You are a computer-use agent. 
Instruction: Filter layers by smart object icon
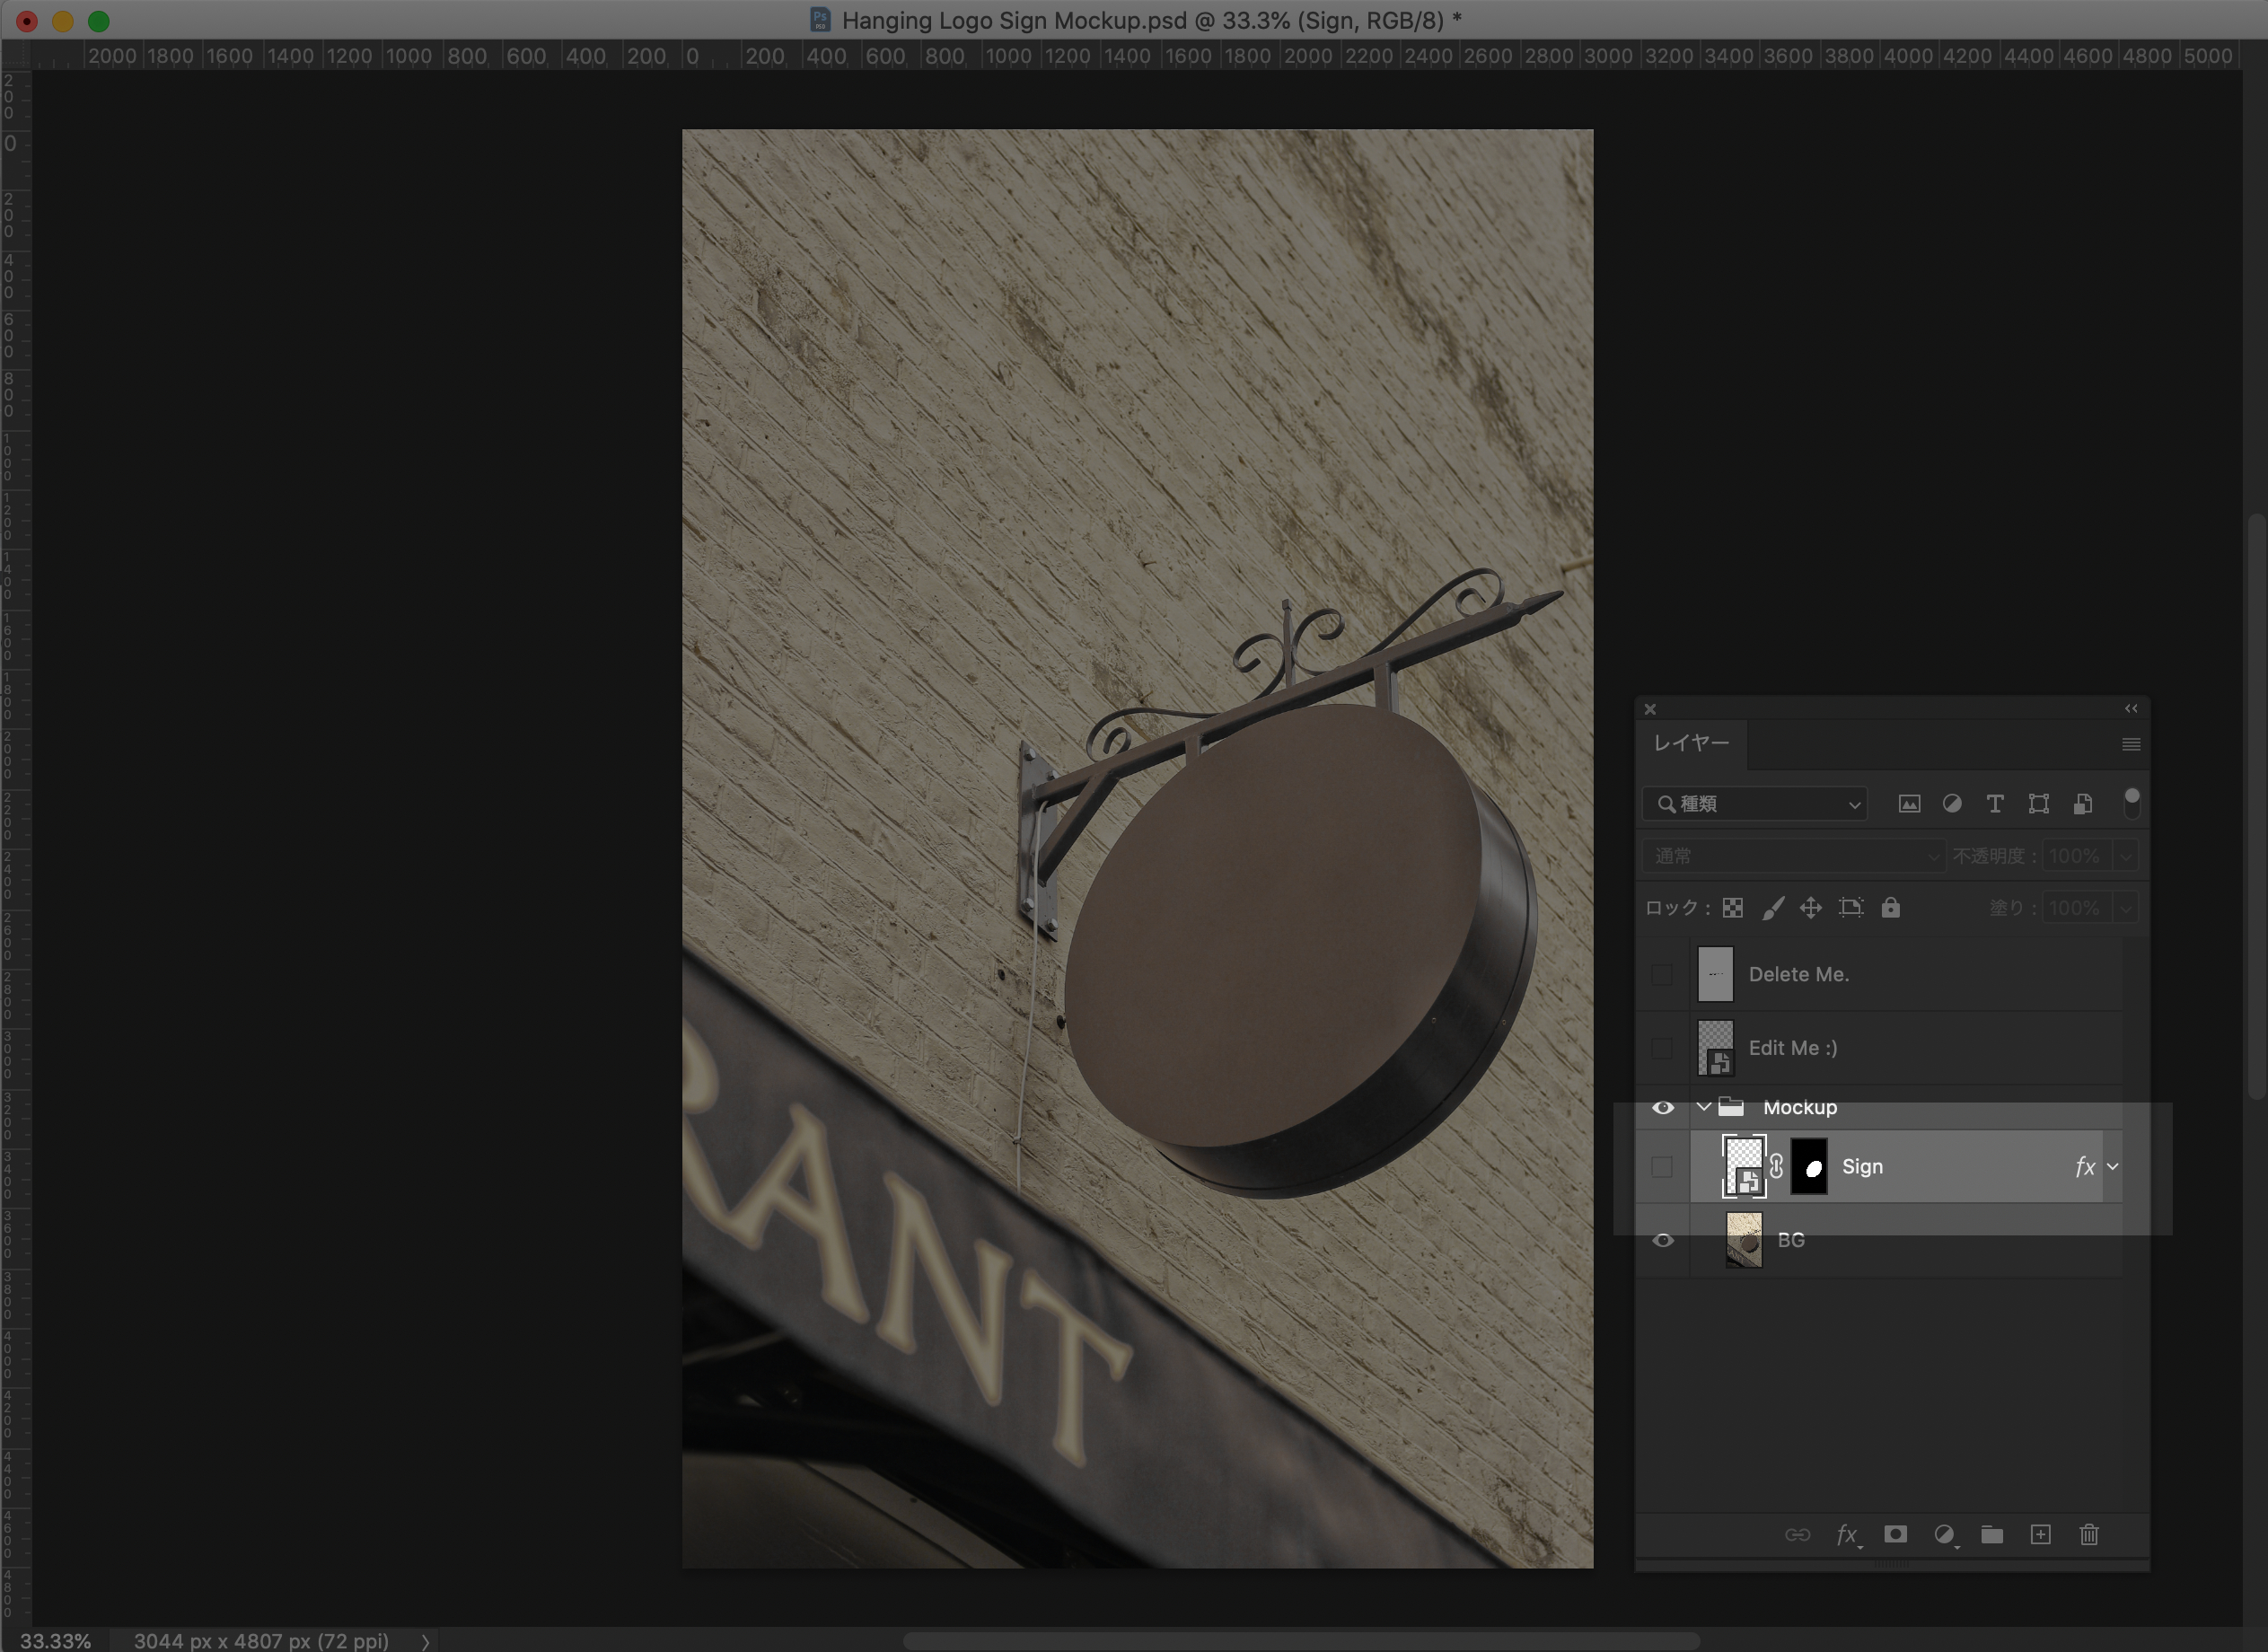point(2083,804)
